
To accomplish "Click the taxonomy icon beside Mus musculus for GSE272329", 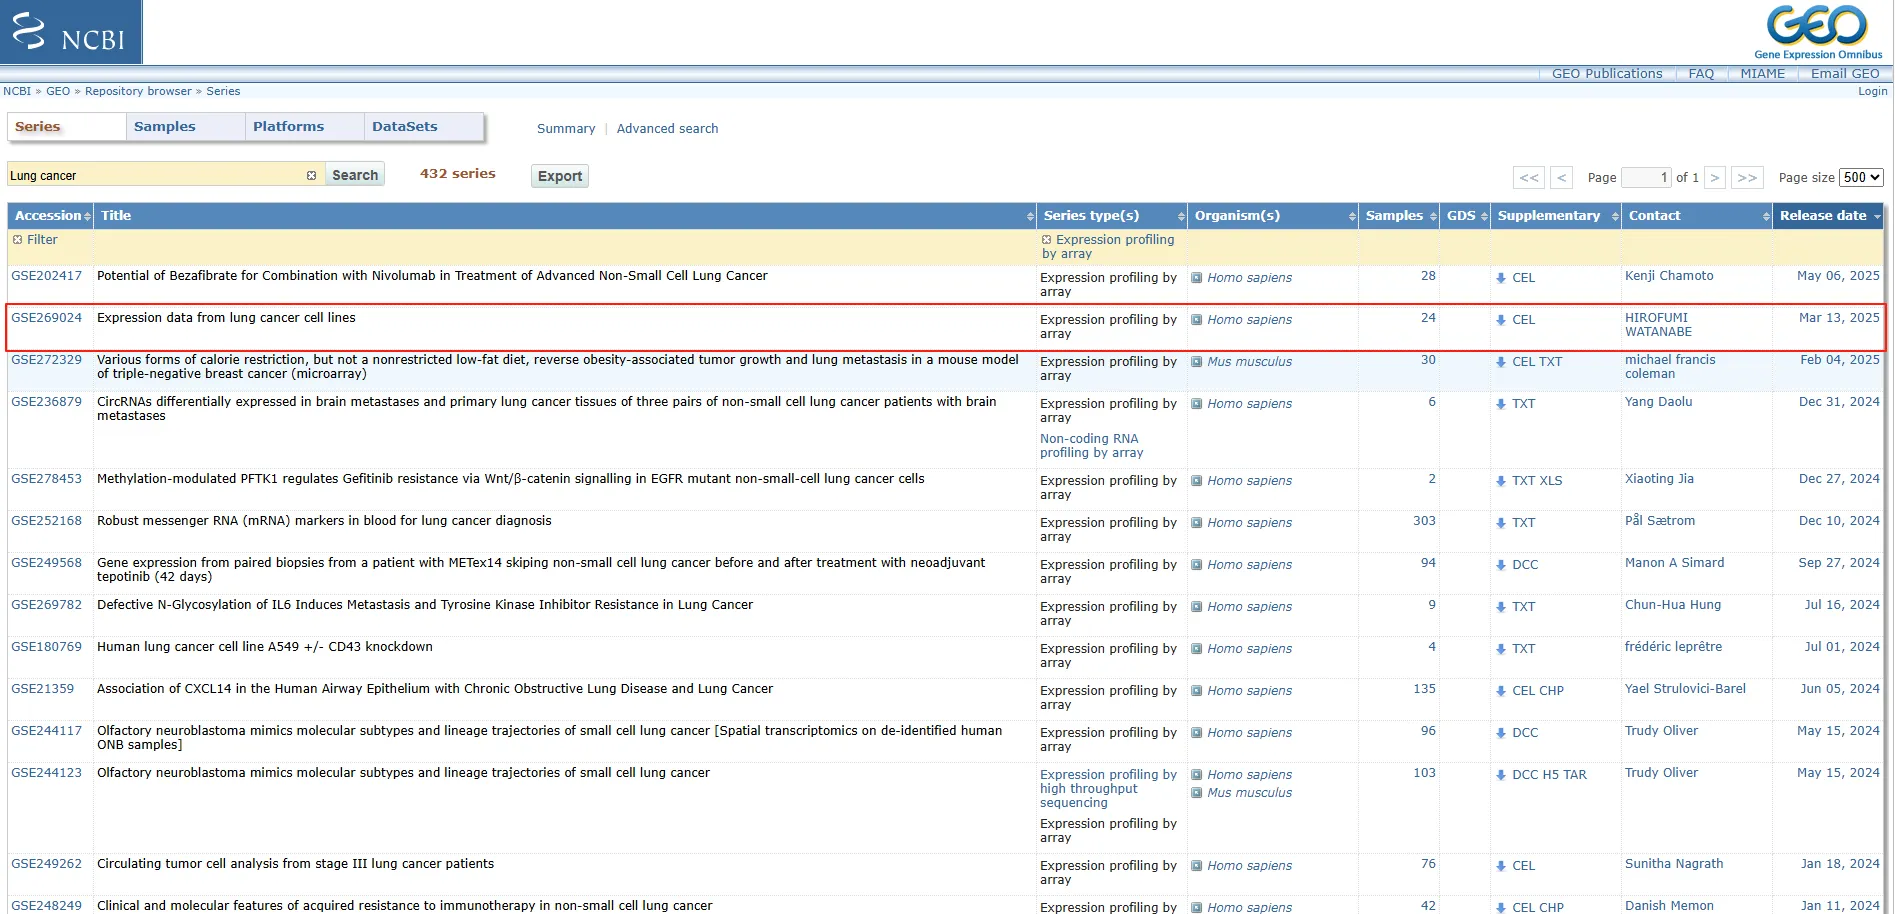I will [1196, 362].
